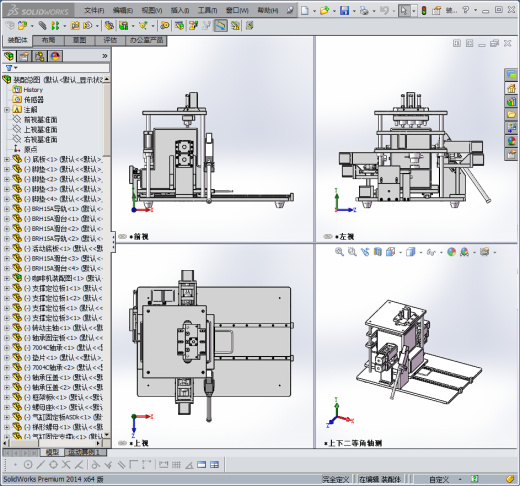Click the New document icon

pyautogui.click(x=305, y=11)
